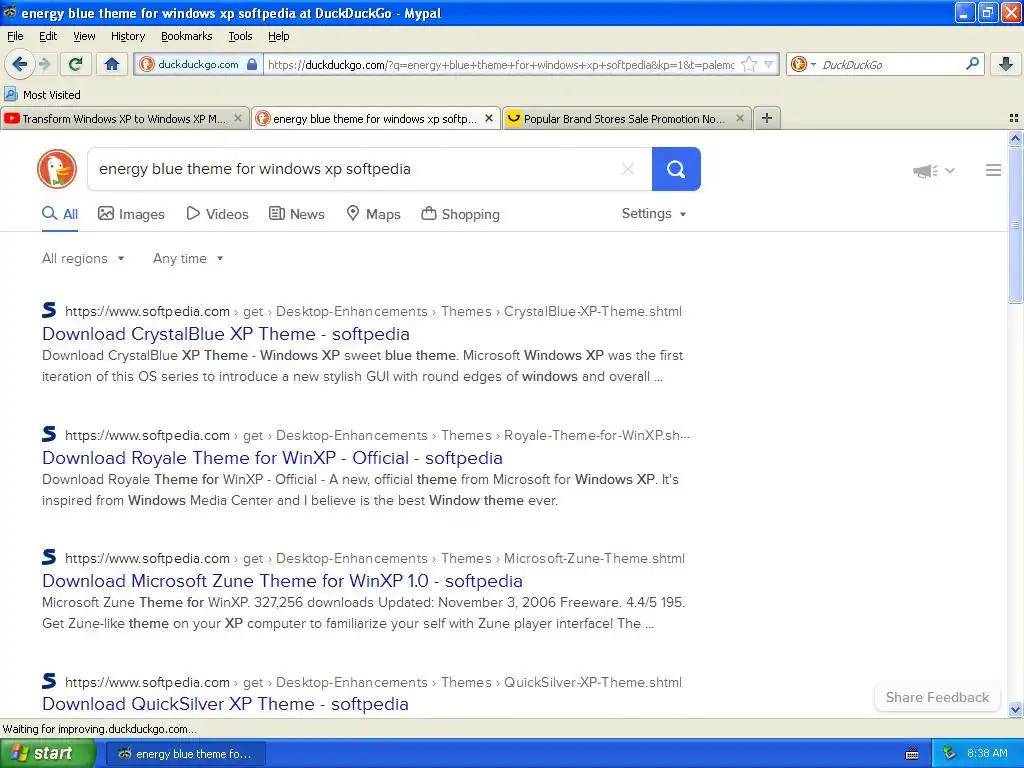The image size is (1024, 768).
Task: Switch to the Images tab
Action: (x=131, y=214)
